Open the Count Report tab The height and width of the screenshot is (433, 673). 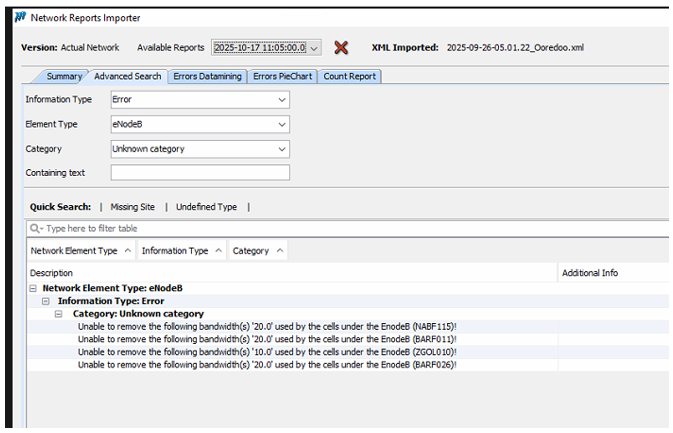(x=350, y=77)
